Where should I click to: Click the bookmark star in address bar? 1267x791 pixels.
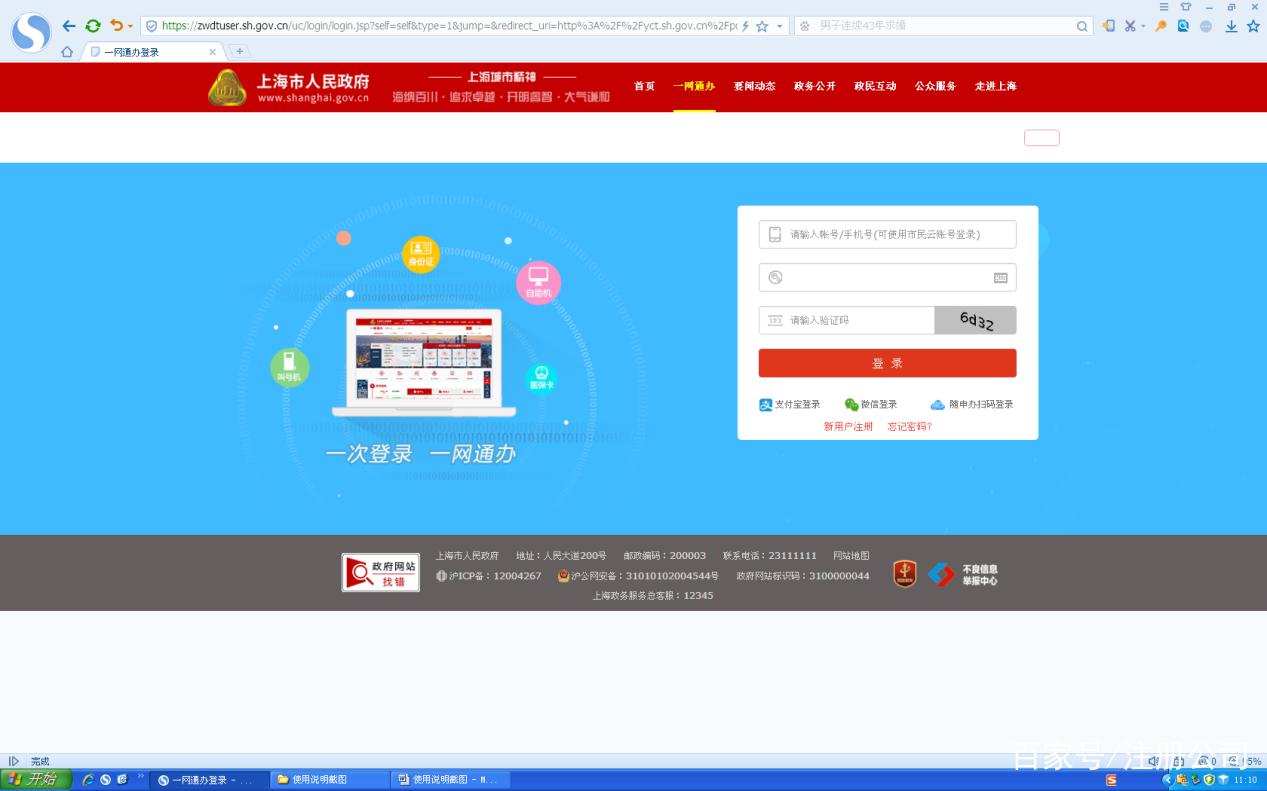[762, 27]
